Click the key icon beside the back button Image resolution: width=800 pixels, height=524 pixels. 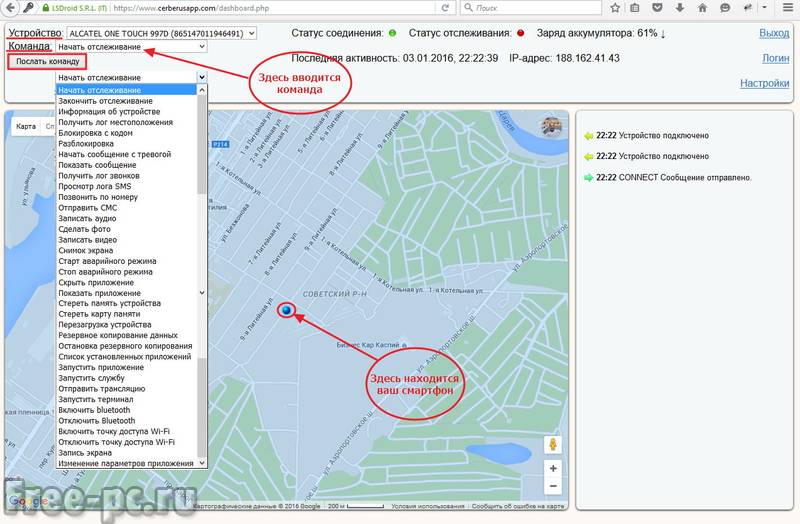pyautogui.click(x=29, y=8)
